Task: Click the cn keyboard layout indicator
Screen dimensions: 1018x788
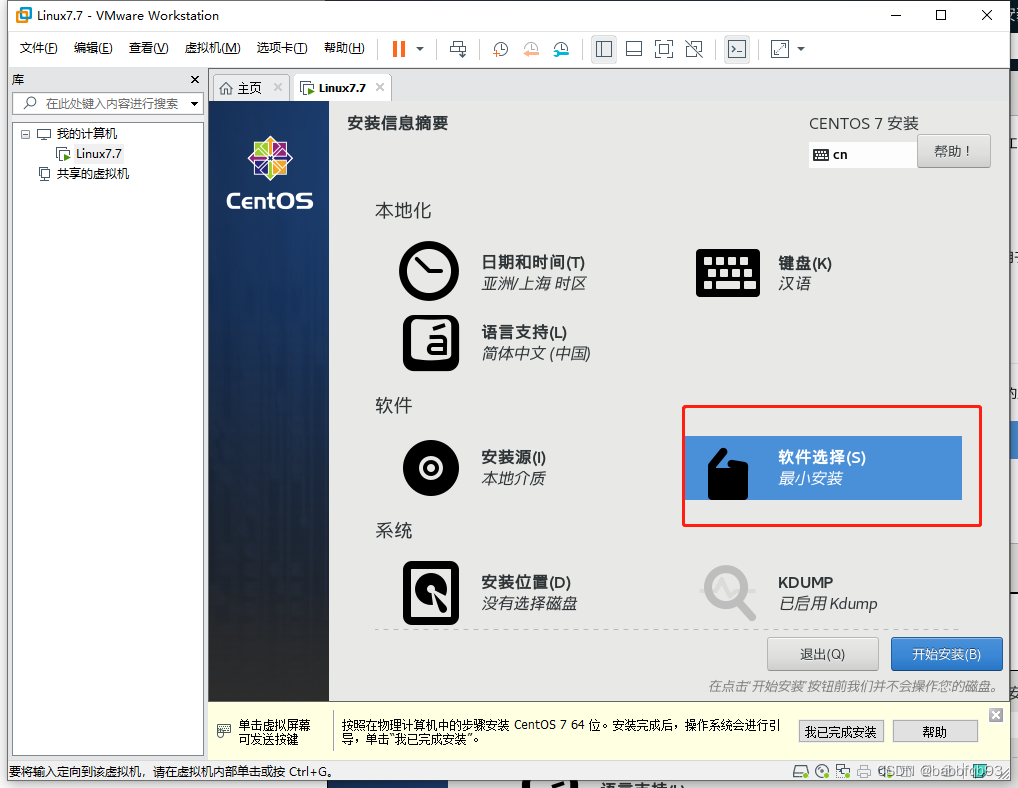Action: (x=862, y=154)
